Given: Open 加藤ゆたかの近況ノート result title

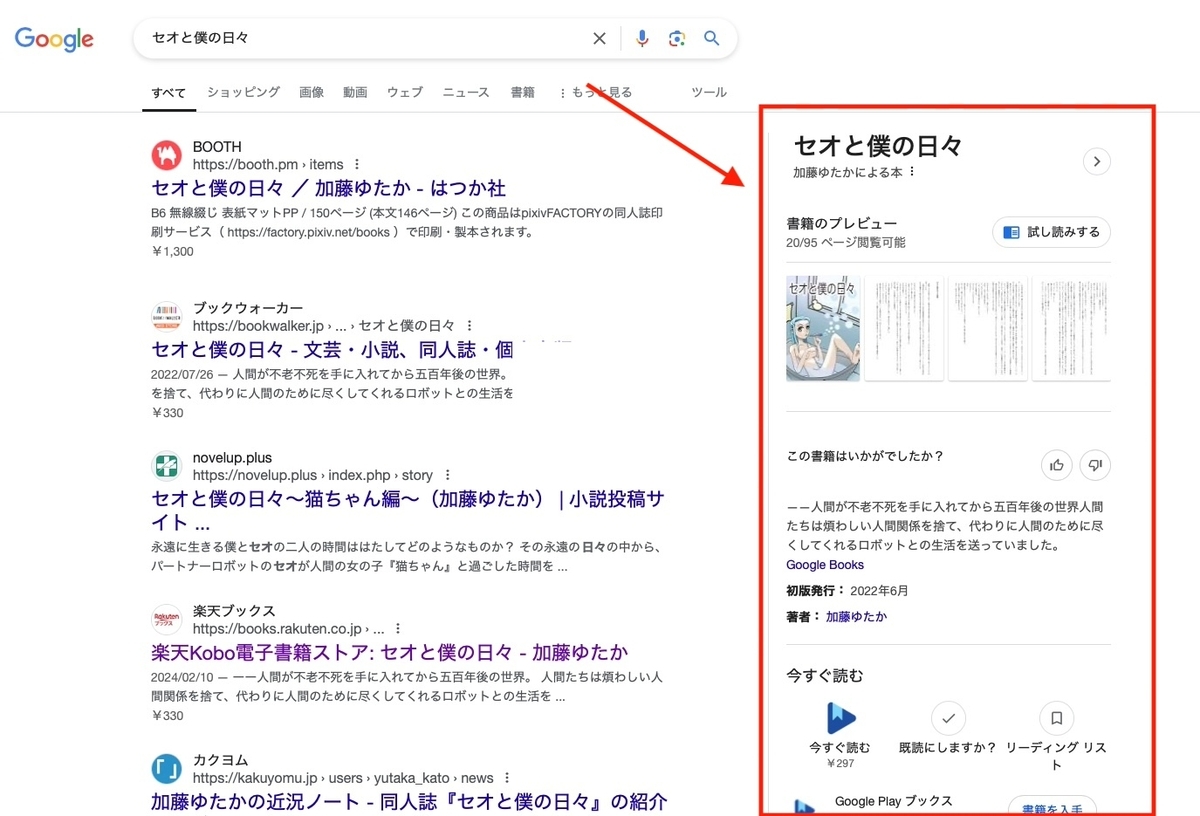Looking at the screenshot, I should point(409,802).
